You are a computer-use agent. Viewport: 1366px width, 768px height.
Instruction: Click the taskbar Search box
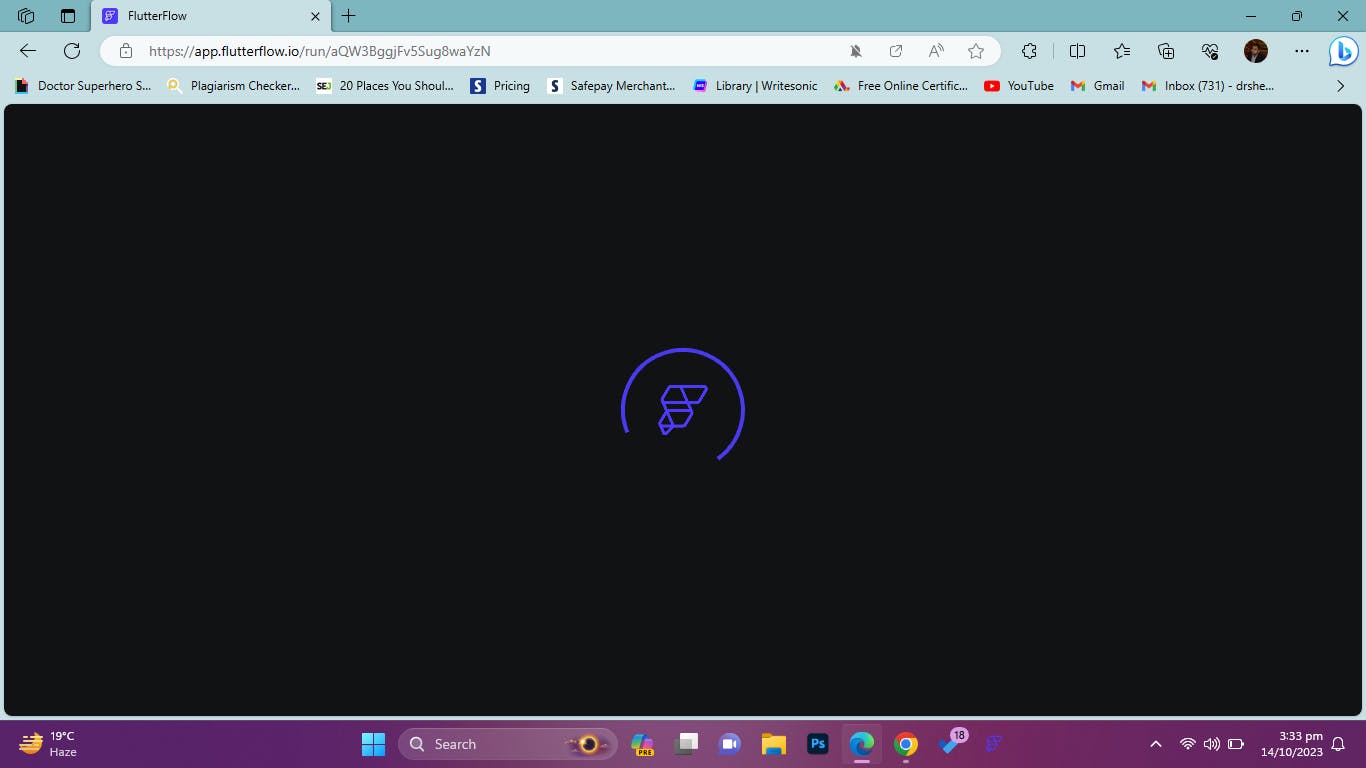pos(508,744)
